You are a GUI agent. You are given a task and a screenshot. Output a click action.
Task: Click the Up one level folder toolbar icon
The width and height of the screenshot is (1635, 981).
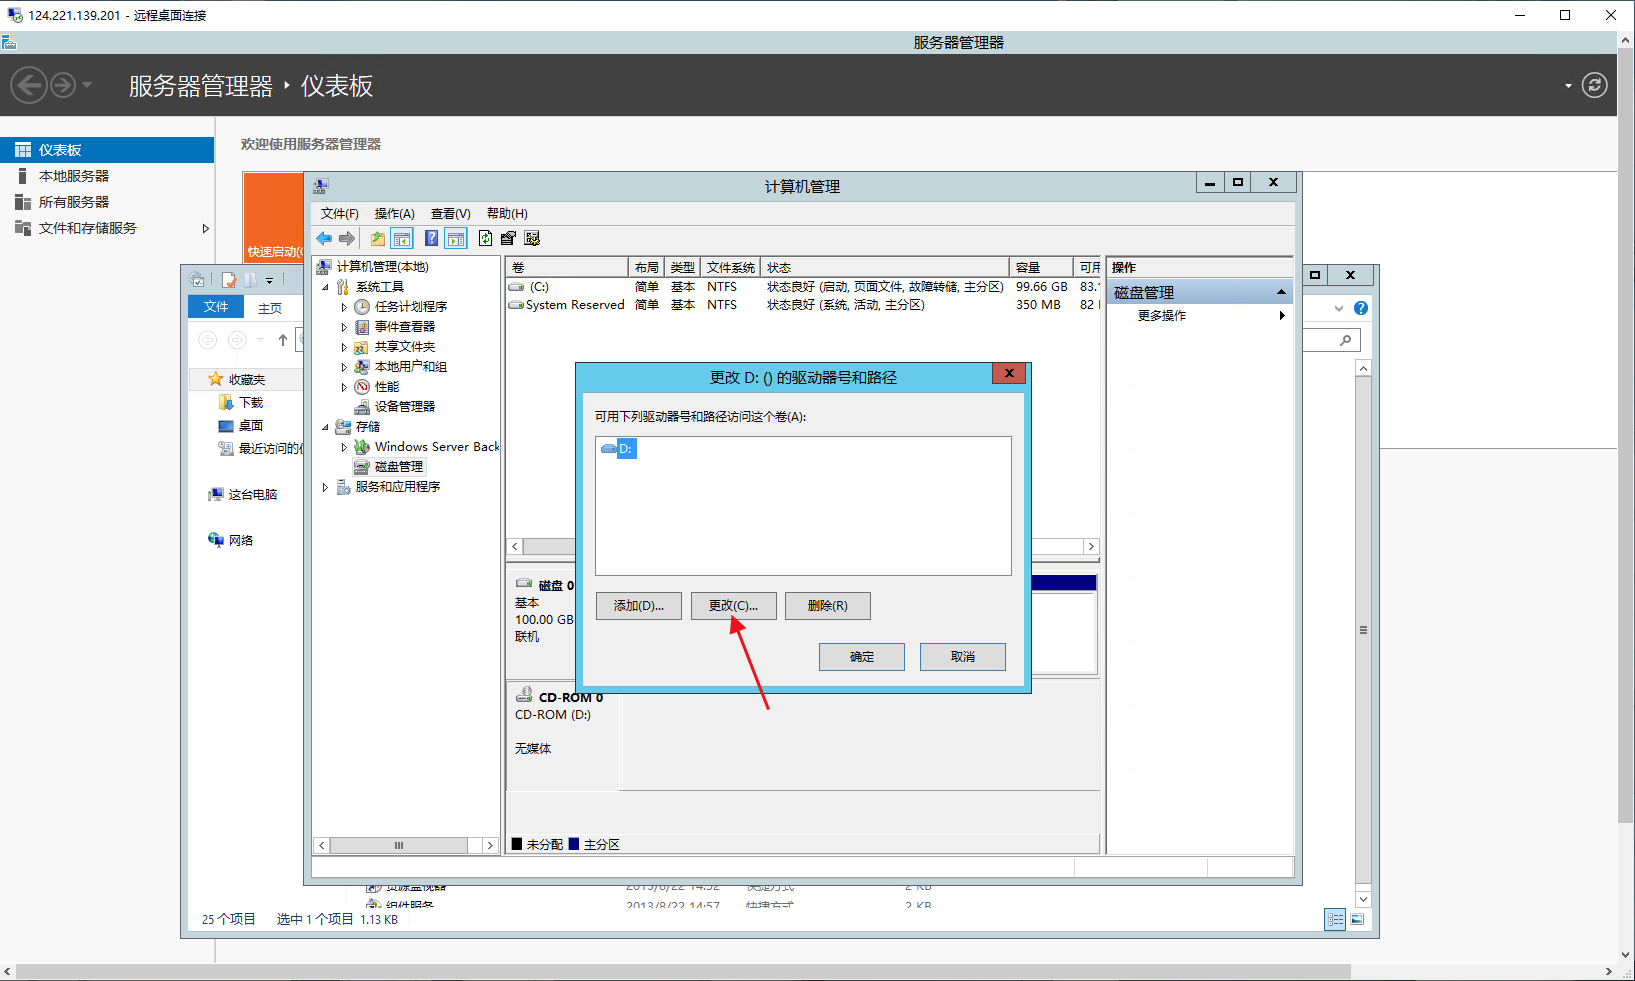[x=378, y=238]
